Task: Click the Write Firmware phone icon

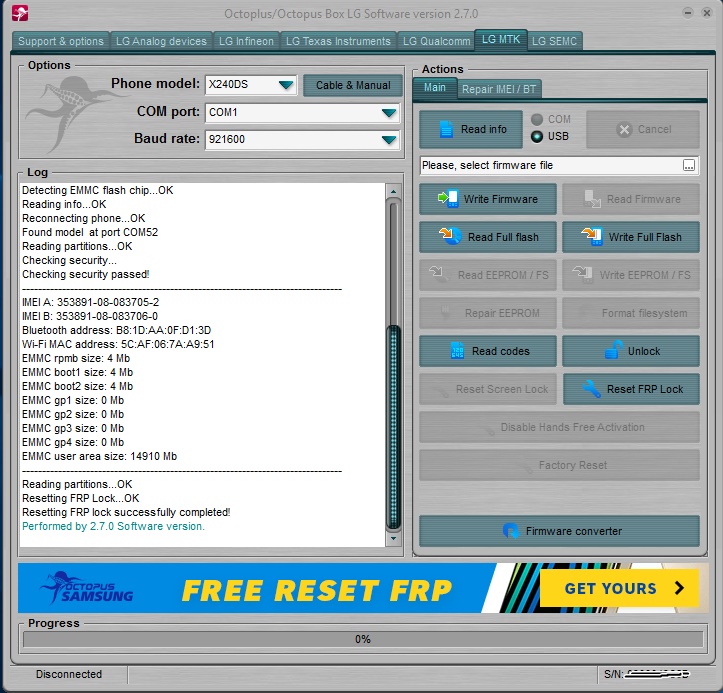Action: click(x=448, y=199)
